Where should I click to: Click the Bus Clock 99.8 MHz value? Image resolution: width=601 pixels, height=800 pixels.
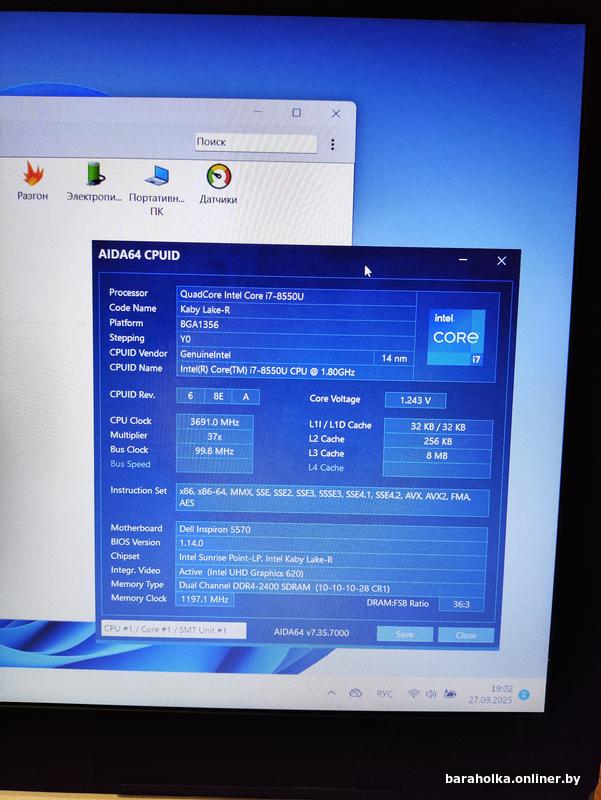[x=214, y=452]
